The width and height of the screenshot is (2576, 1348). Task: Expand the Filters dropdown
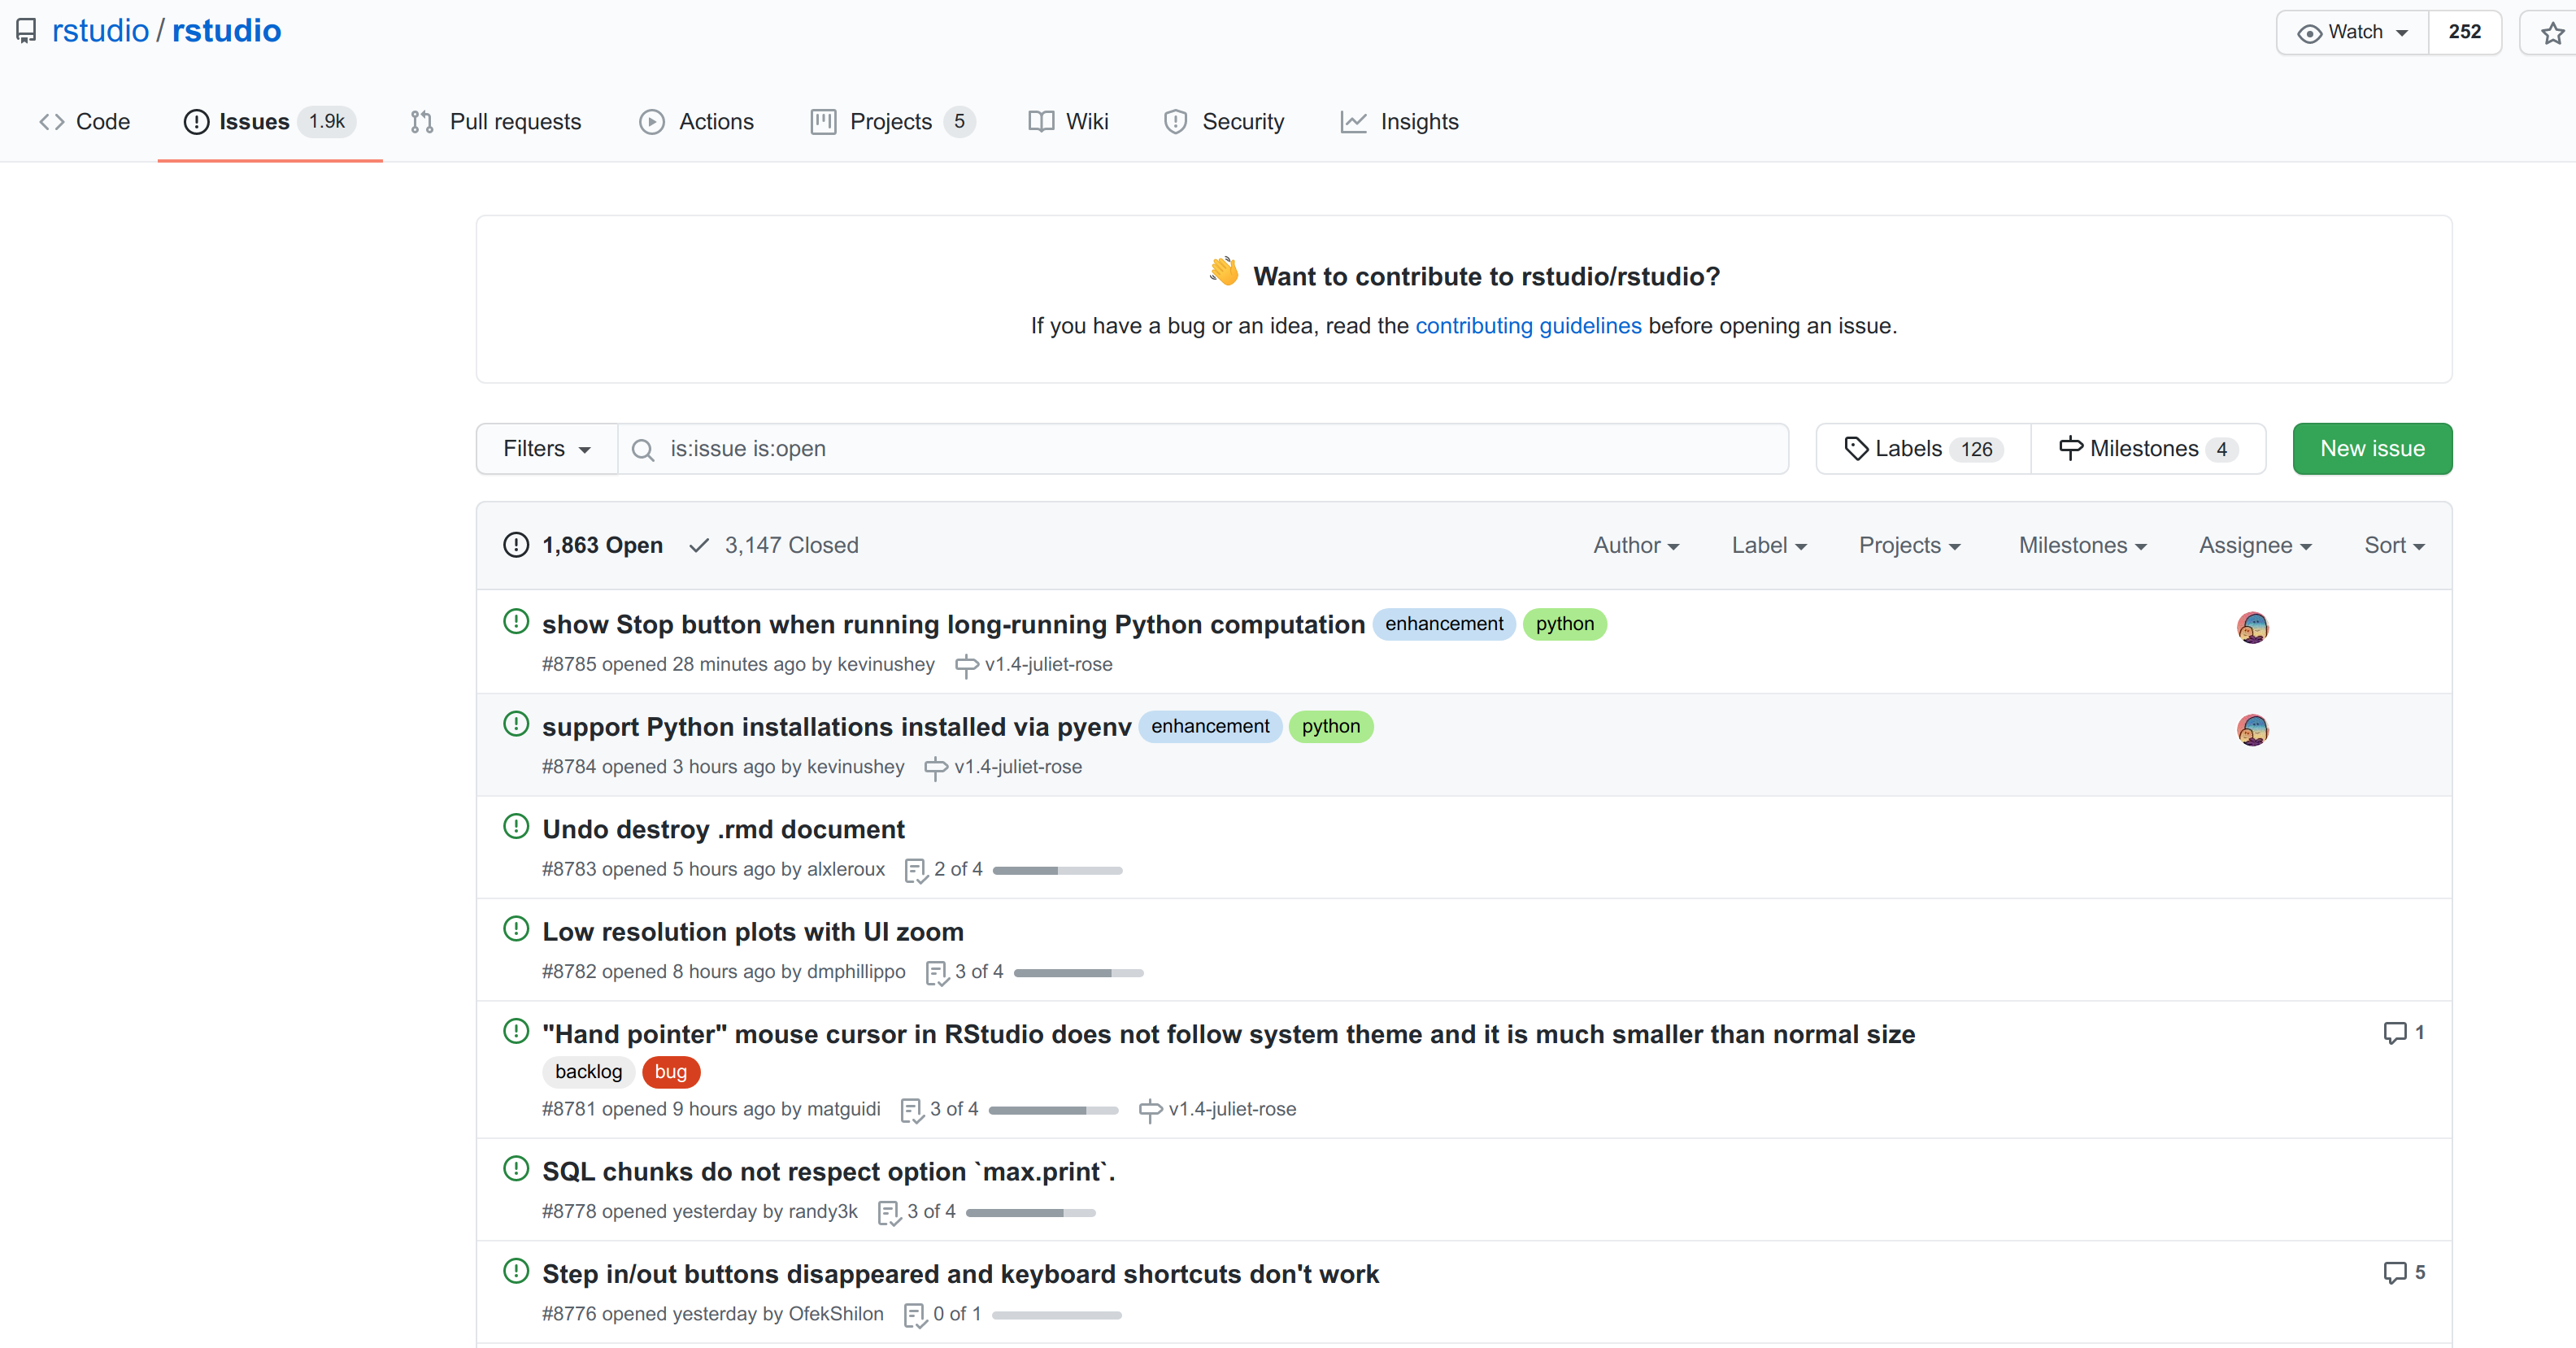[546, 449]
